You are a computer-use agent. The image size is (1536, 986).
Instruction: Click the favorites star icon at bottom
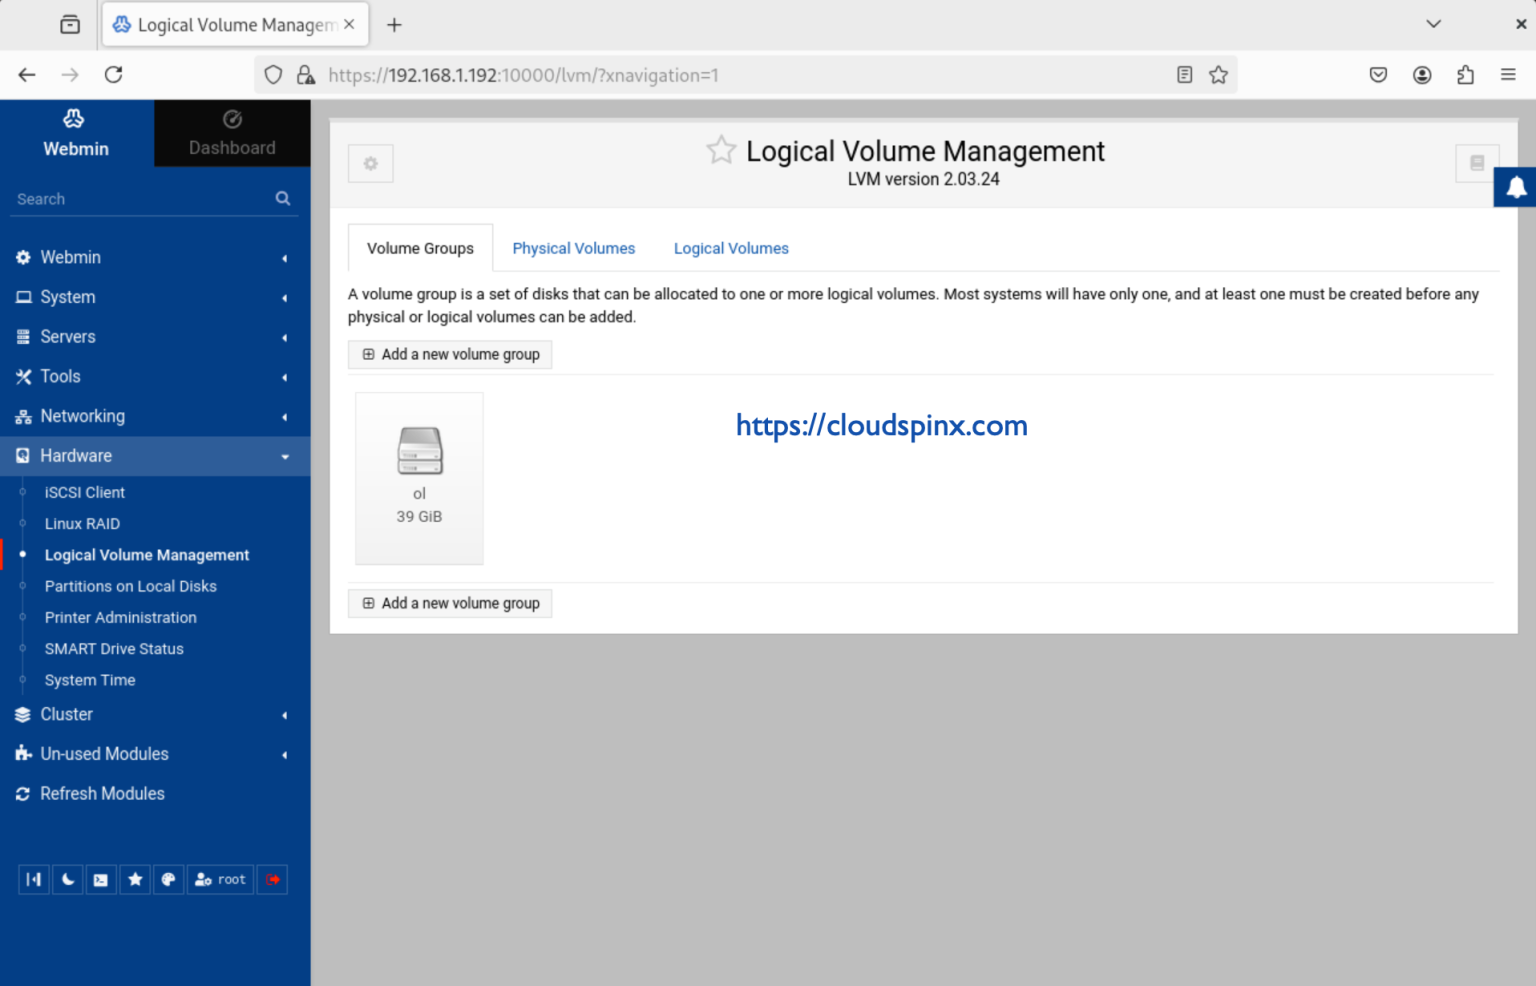(135, 879)
